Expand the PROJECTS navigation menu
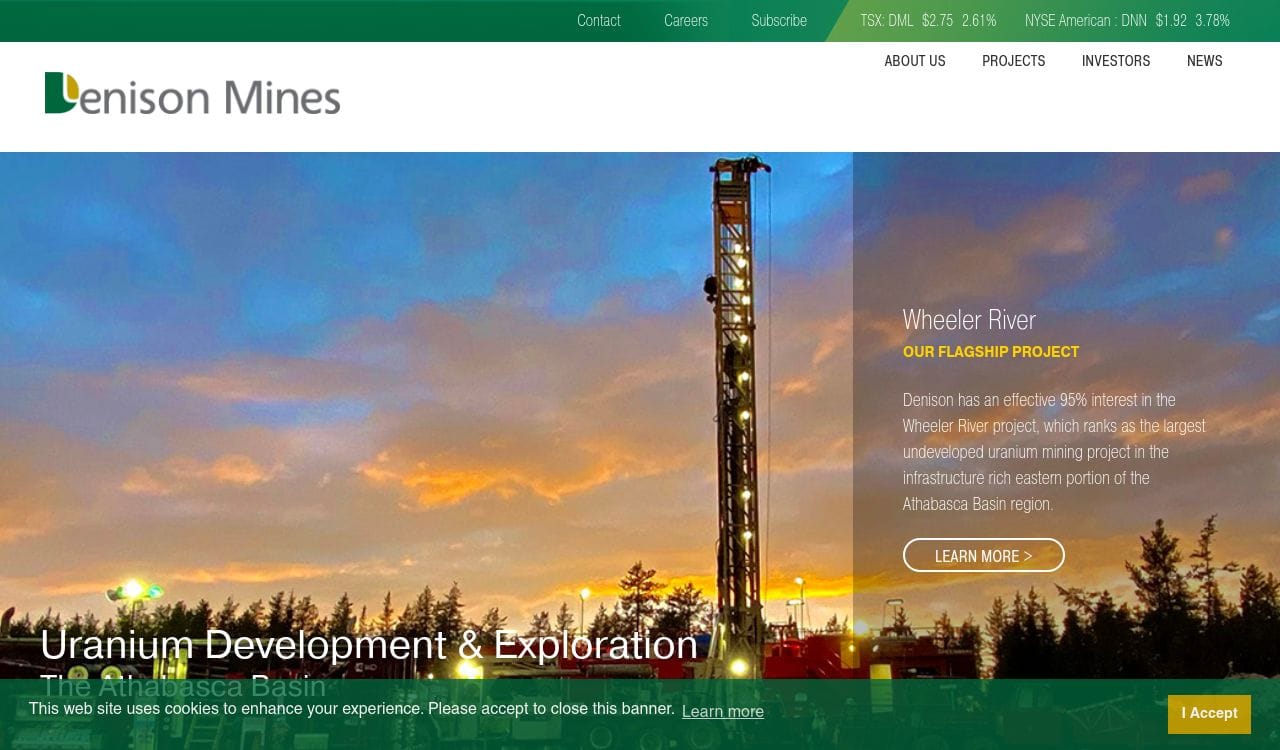Viewport: 1280px width, 750px height. click(1013, 61)
